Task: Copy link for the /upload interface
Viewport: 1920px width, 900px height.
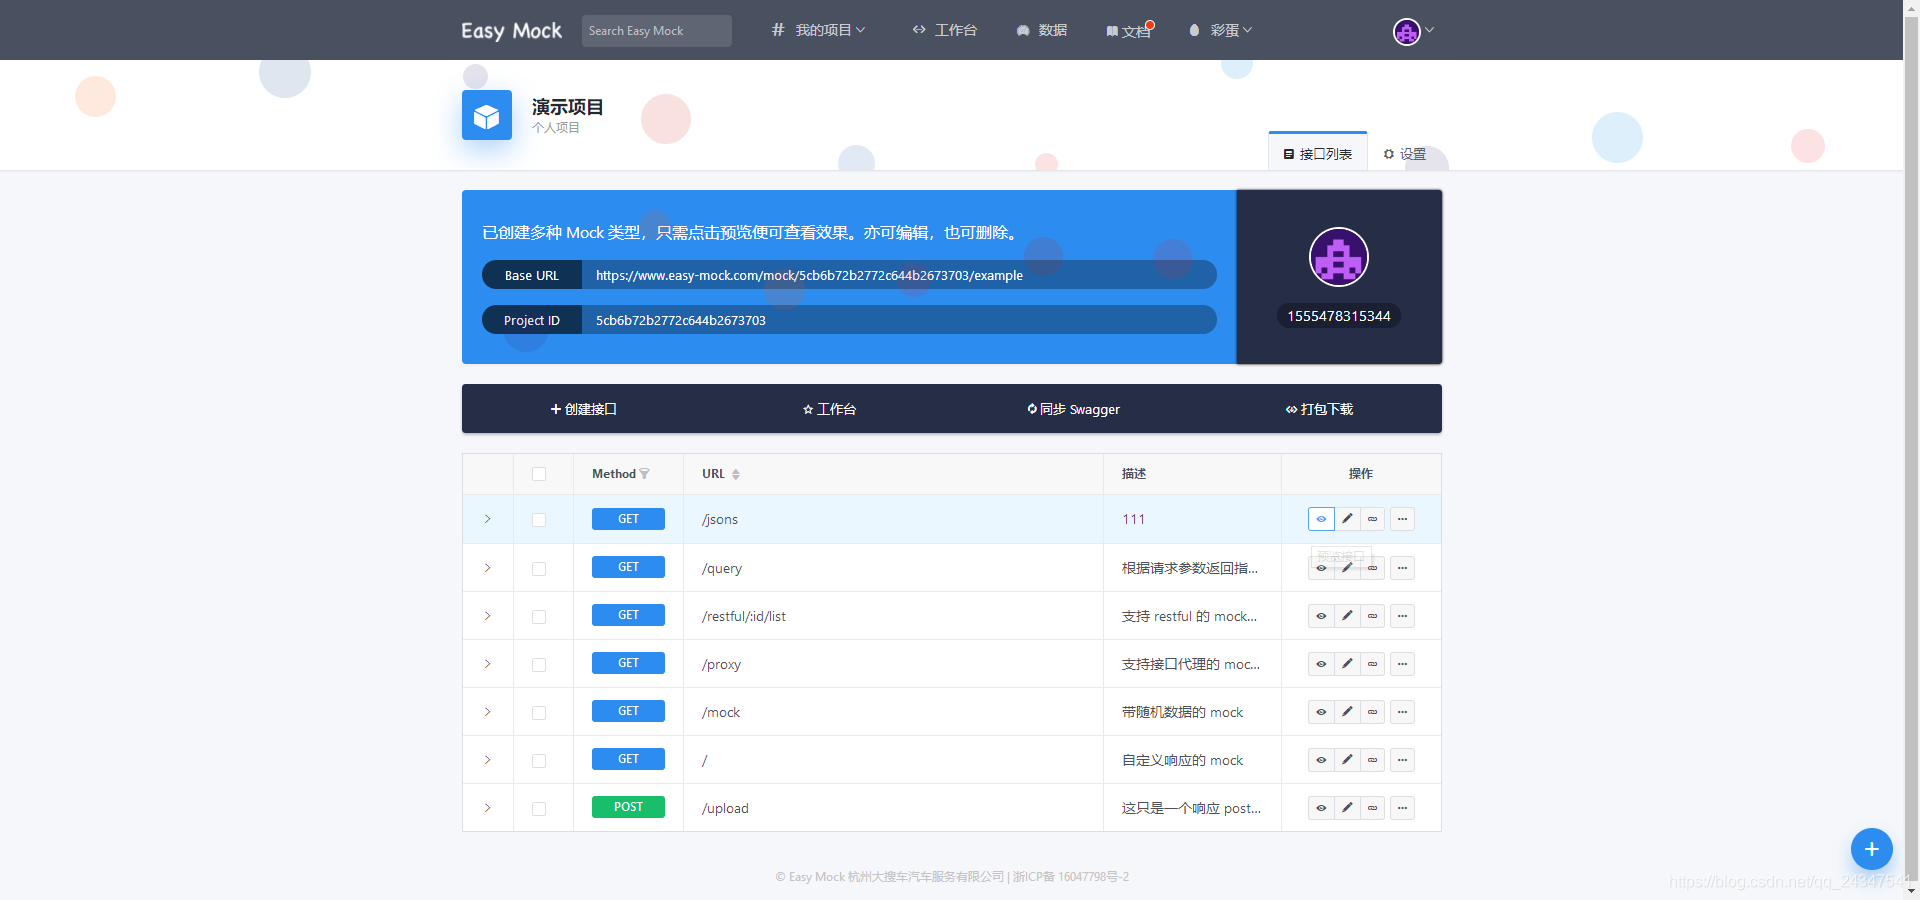Action: [x=1373, y=808]
